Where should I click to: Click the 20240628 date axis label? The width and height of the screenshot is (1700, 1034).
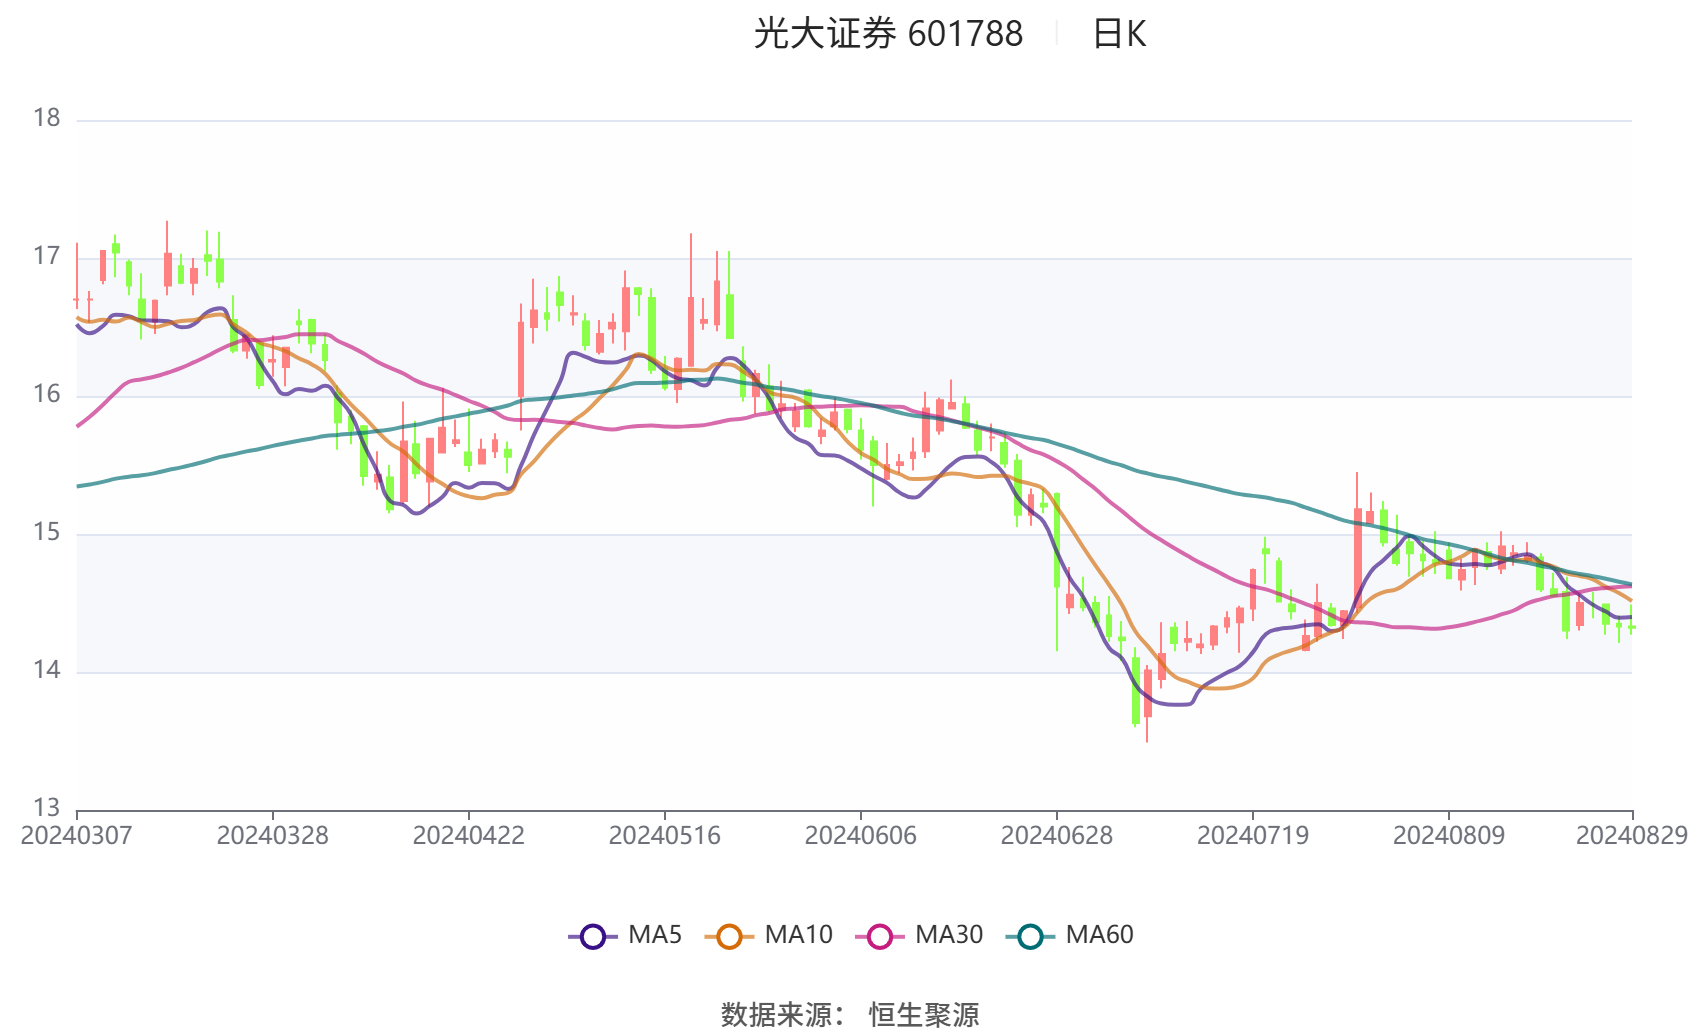click(1056, 835)
